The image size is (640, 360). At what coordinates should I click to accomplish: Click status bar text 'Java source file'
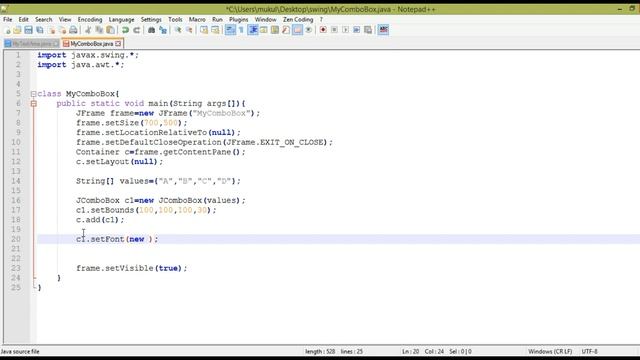tap(20, 351)
